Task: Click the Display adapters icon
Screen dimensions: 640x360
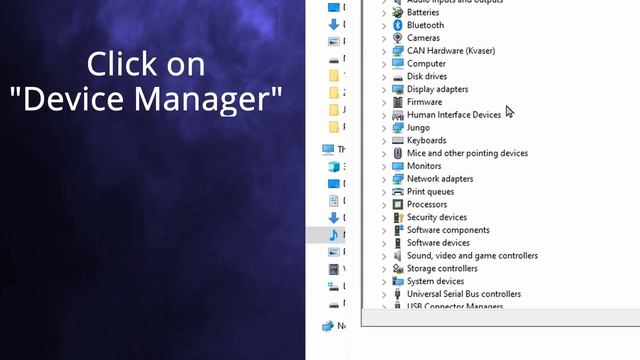Action: tap(398, 89)
